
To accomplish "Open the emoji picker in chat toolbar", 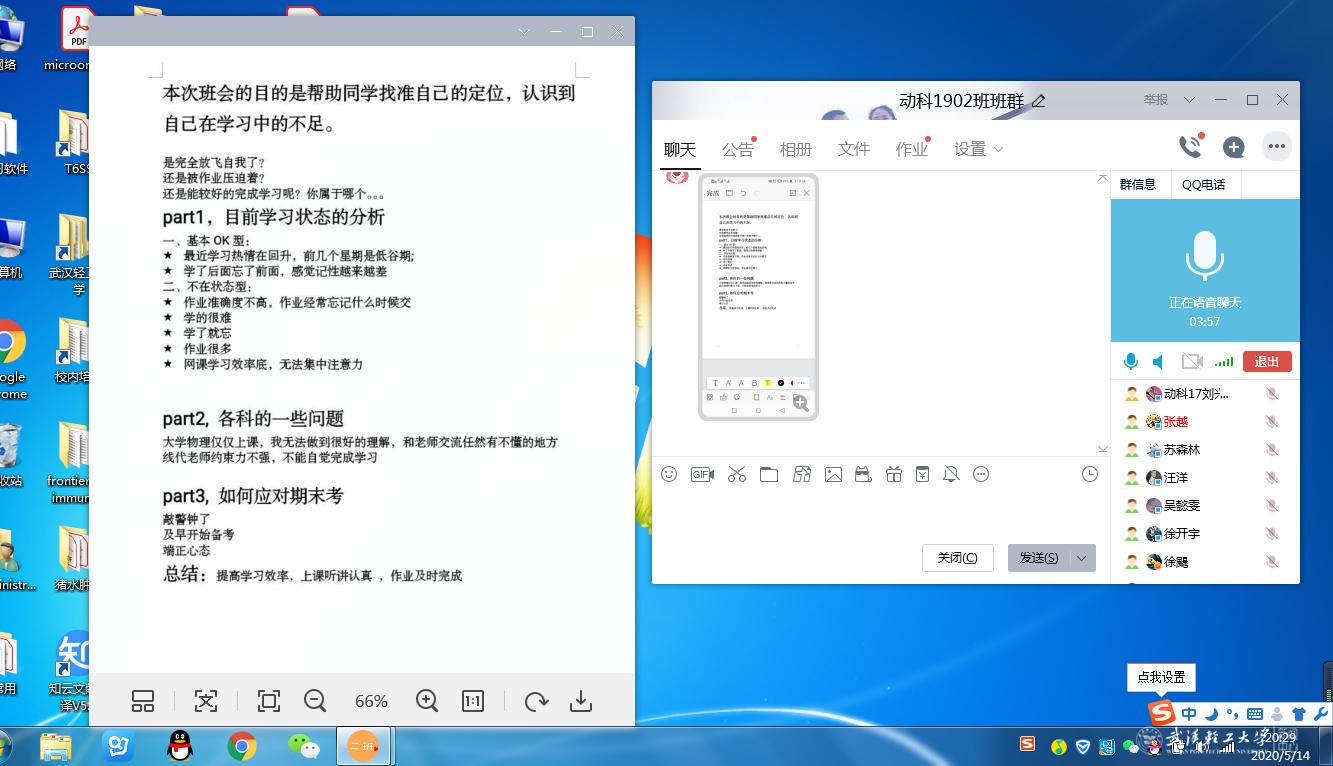I will 669,474.
